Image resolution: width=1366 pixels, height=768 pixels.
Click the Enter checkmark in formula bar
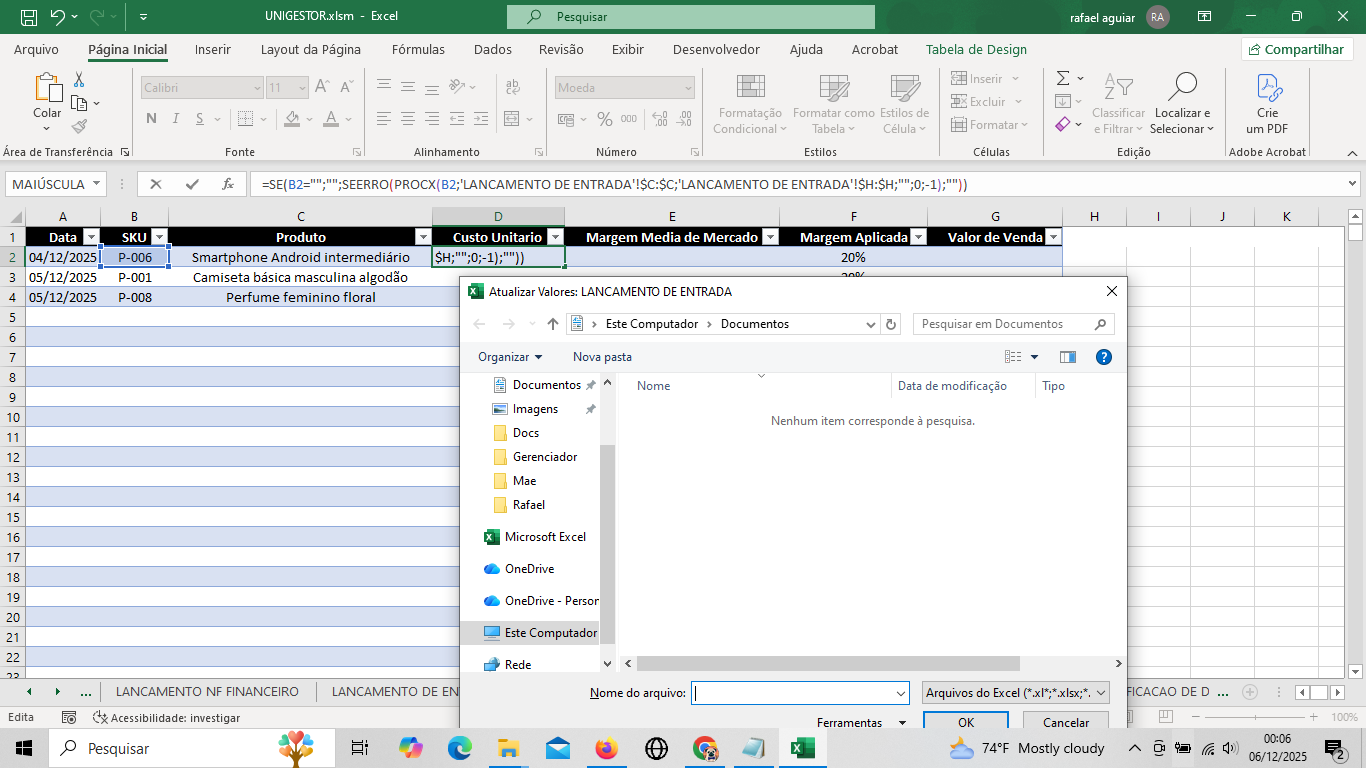pyautogui.click(x=192, y=184)
